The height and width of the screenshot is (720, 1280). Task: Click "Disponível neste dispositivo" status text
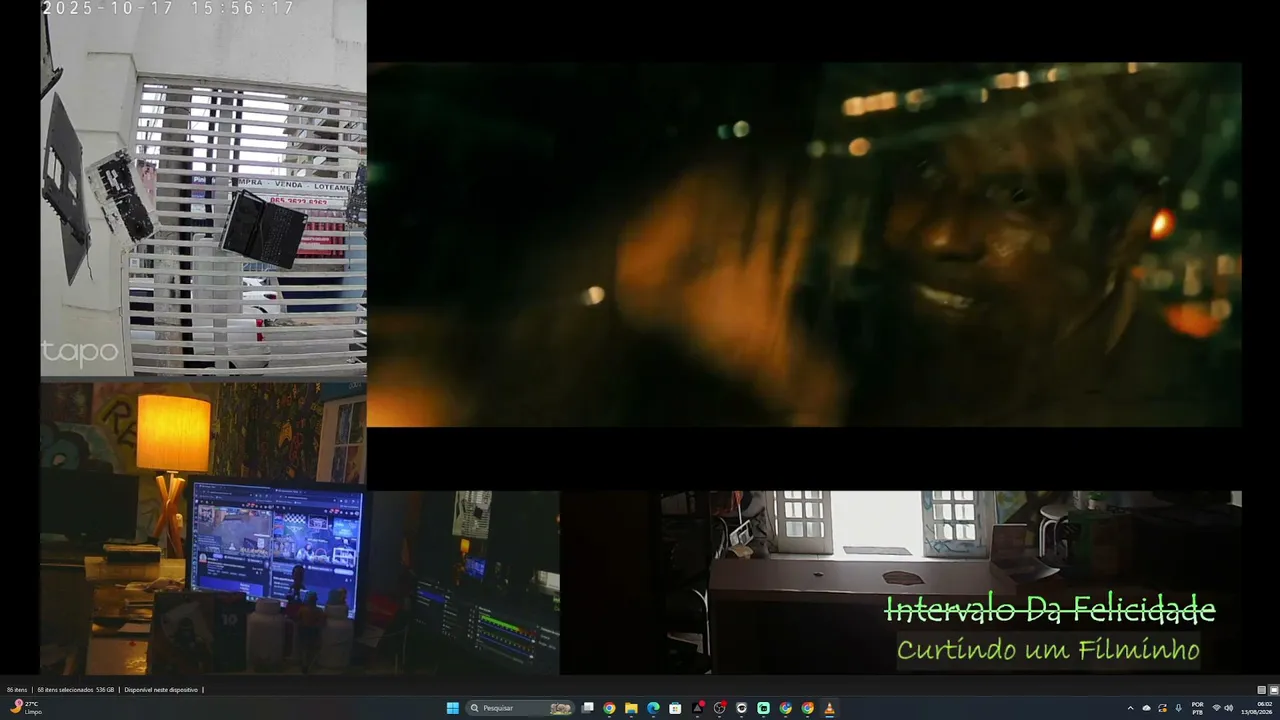pyautogui.click(x=161, y=690)
